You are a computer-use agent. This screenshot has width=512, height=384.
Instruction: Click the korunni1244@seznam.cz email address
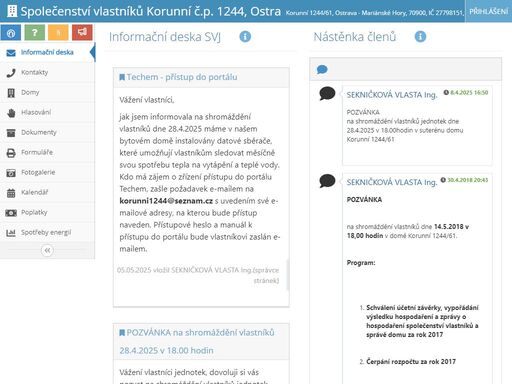click(166, 201)
